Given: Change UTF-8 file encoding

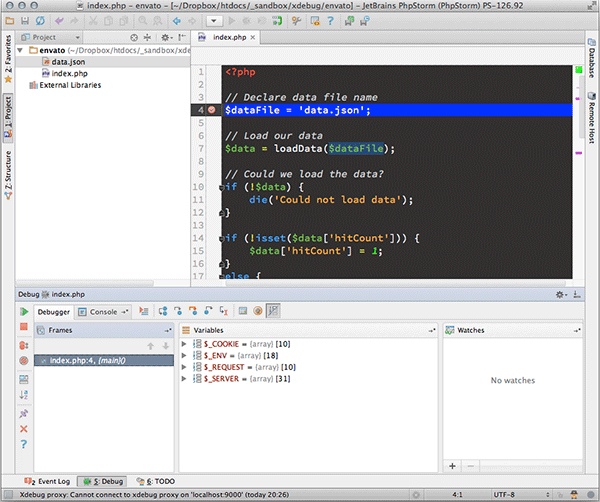Looking at the screenshot, I should 521,494.
